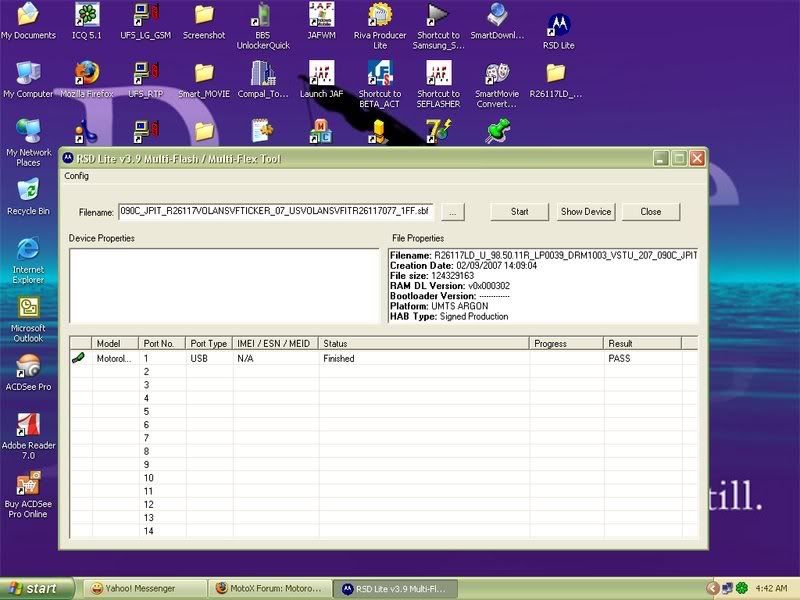
Task: Select the Buy ACDSee Pro Online icon
Action: pyautogui.click(x=29, y=495)
